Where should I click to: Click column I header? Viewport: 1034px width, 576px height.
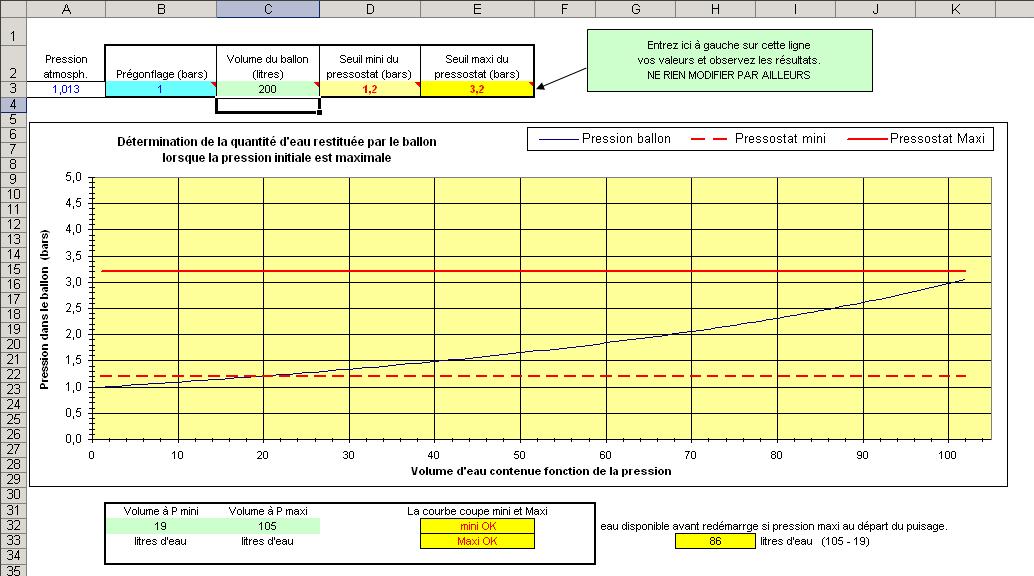pyautogui.click(x=795, y=9)
